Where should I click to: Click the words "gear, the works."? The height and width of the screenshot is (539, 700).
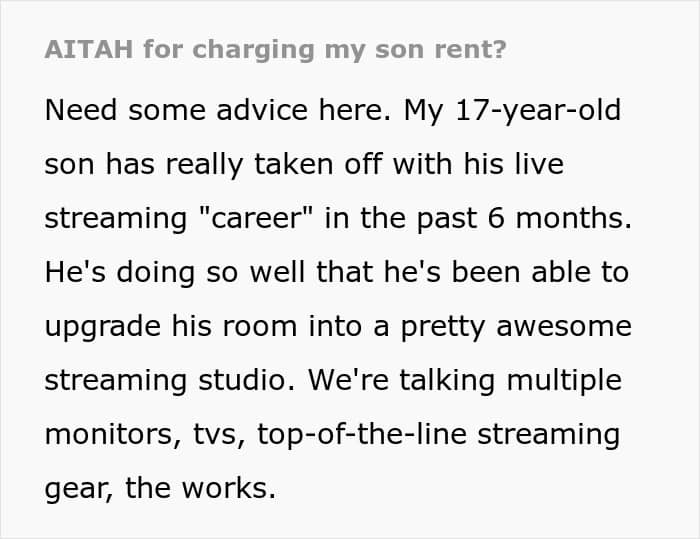click(159, 489)
